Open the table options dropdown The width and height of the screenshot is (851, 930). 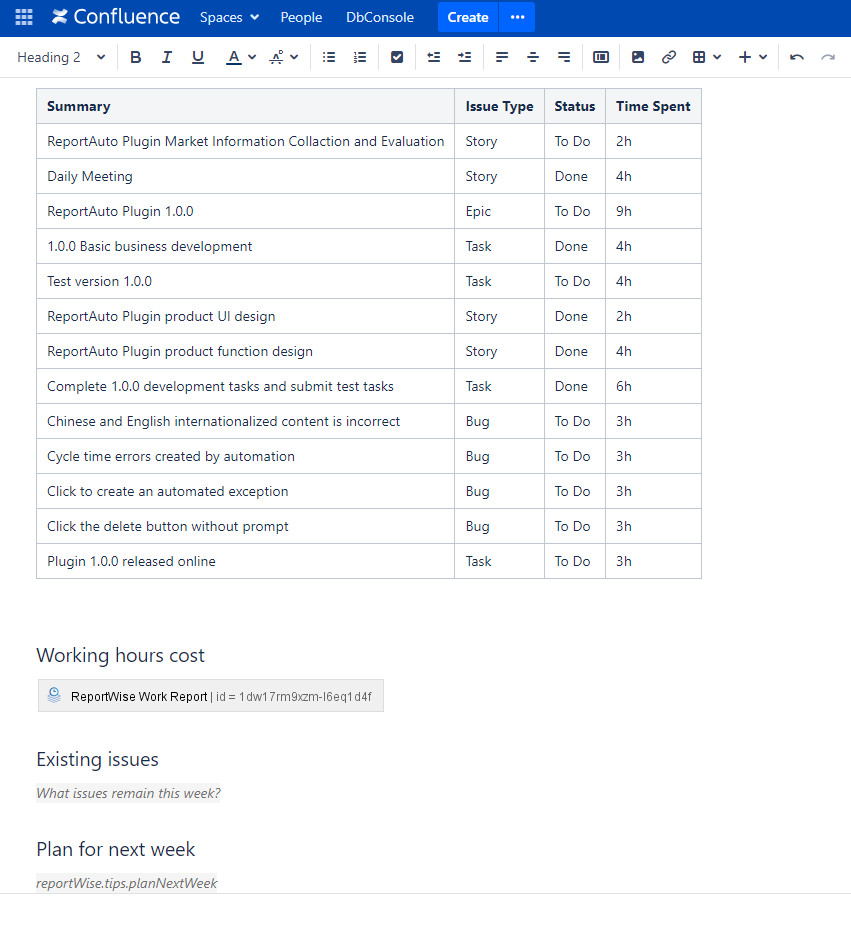pos(707,57)
